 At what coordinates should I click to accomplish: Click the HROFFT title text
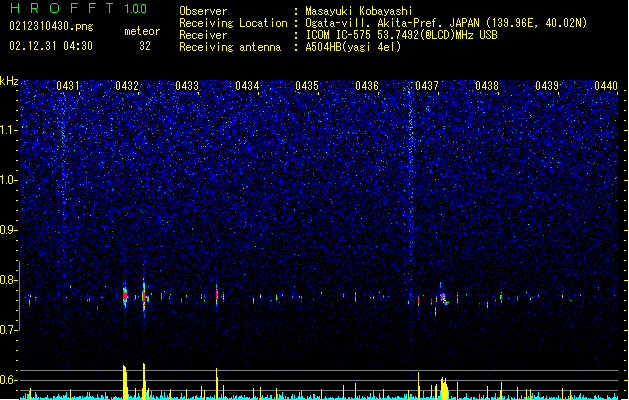coord(62,8)
